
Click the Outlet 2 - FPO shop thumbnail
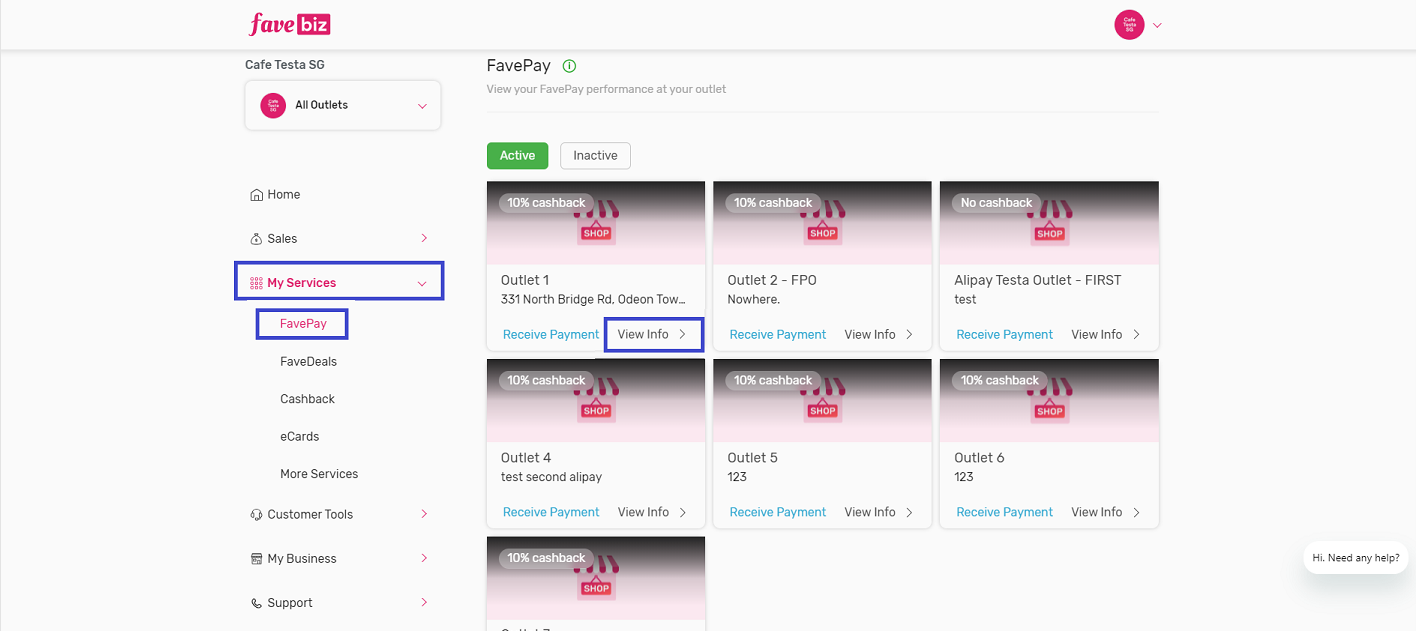point(821,222)
